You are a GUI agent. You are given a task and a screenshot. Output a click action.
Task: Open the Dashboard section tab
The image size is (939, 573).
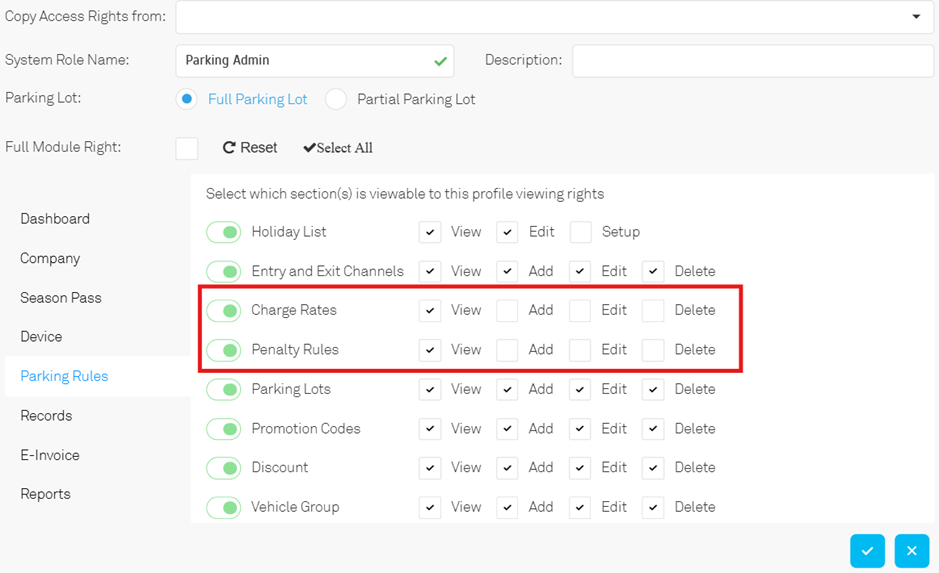click(x=55, y=219)
